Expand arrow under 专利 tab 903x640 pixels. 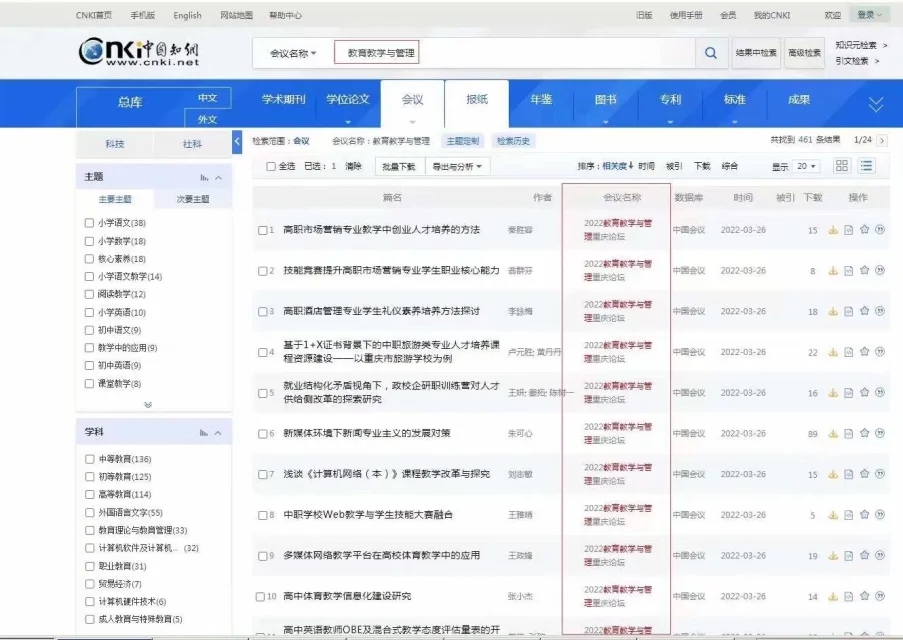click(x=670, y=122)
